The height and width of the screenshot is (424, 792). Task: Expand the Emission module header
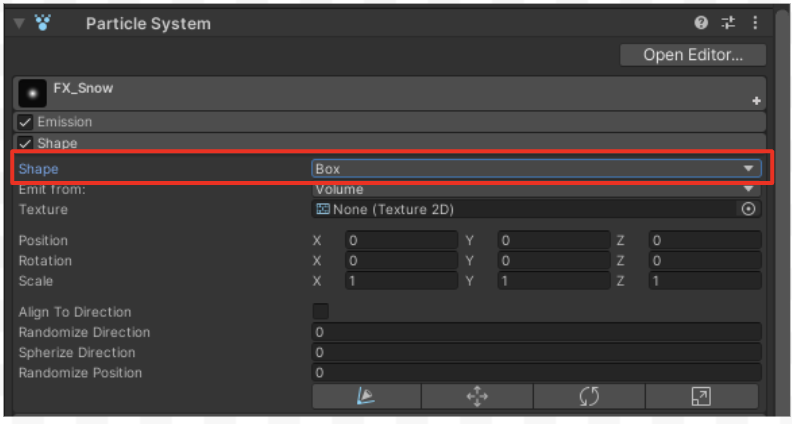coord(65,122)
